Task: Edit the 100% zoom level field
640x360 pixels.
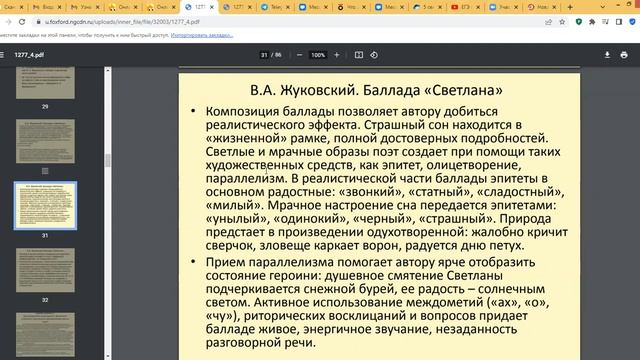Action: 318,55
